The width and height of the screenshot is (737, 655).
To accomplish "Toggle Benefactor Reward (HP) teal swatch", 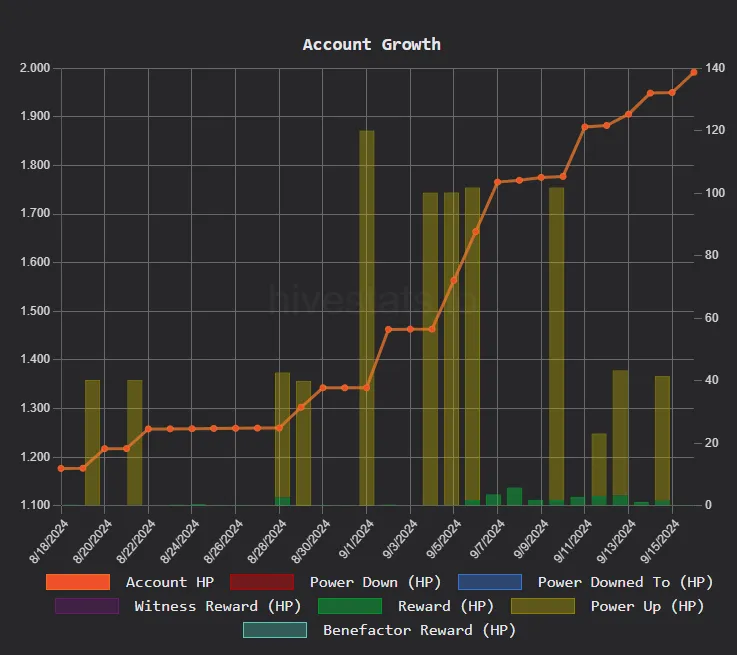I will [275, 630].
